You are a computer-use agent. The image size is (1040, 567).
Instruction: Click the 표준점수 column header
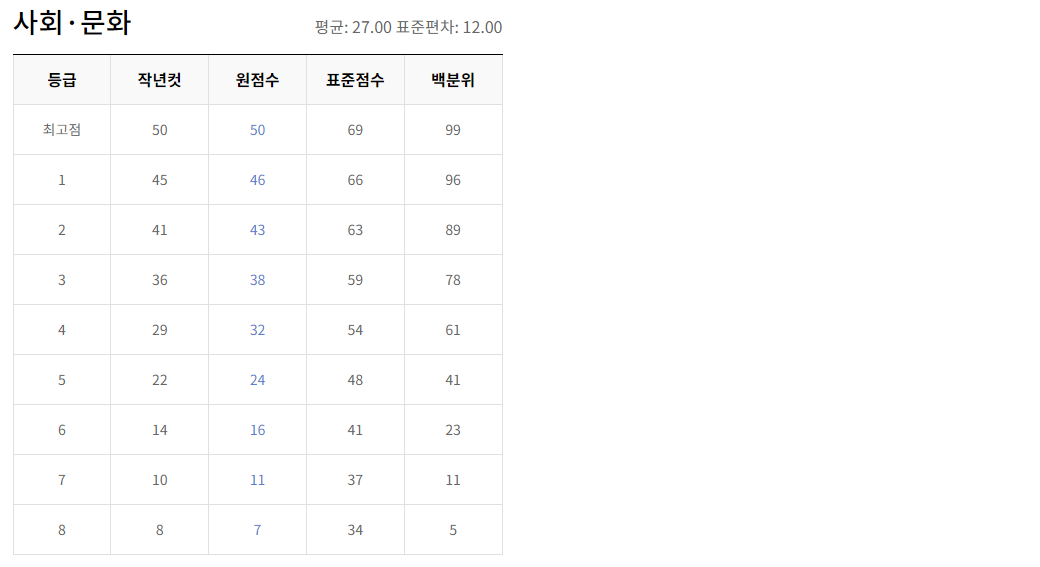click(355, 80)
